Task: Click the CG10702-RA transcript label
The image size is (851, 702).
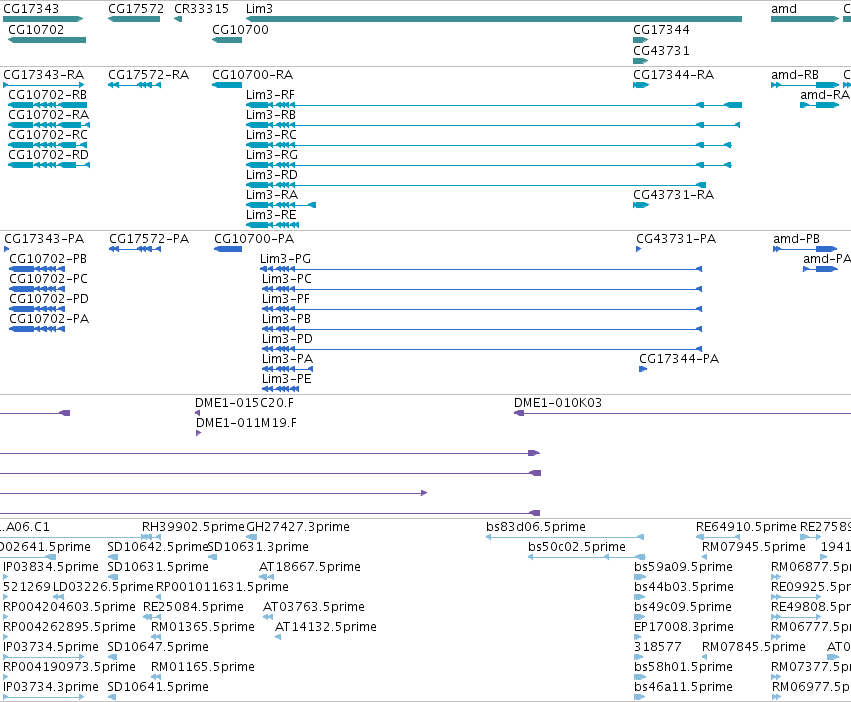Action: tap(49, 115)
